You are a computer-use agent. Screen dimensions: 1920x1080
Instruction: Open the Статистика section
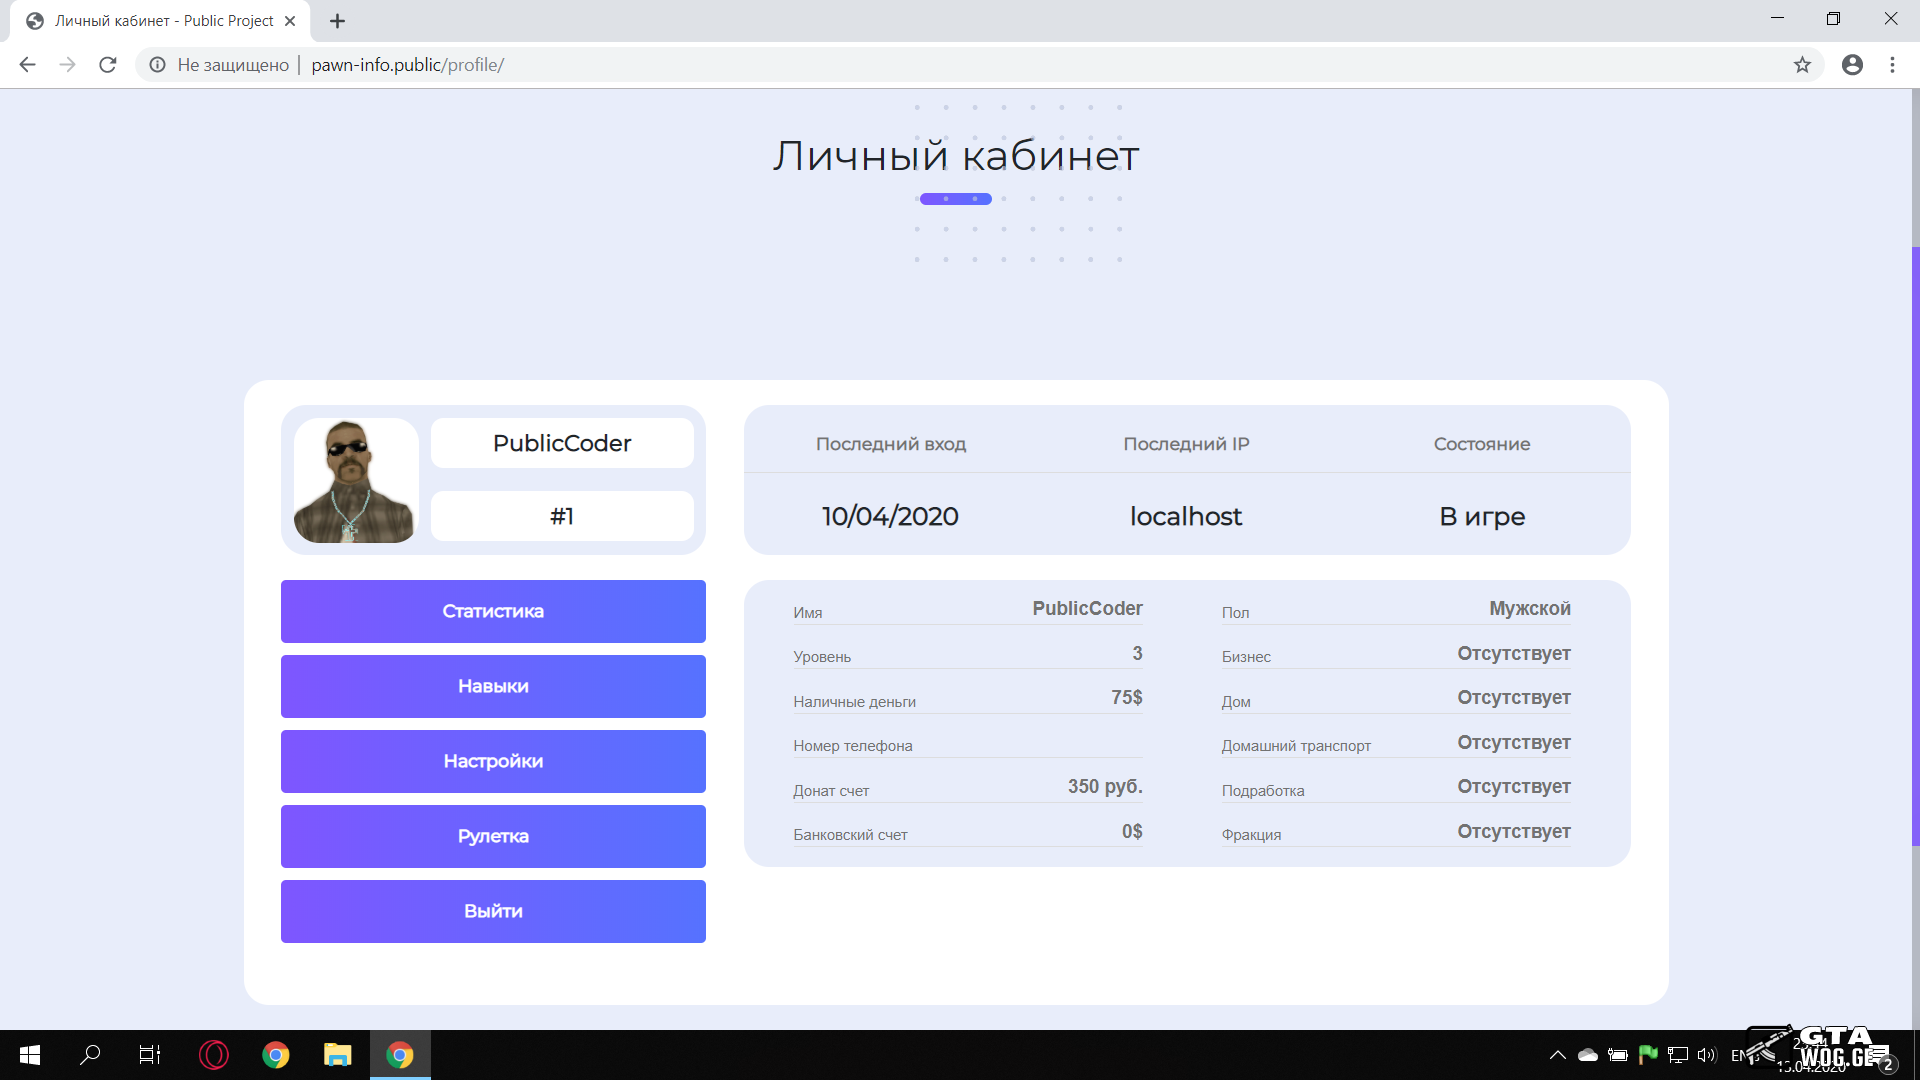(493, 611)
